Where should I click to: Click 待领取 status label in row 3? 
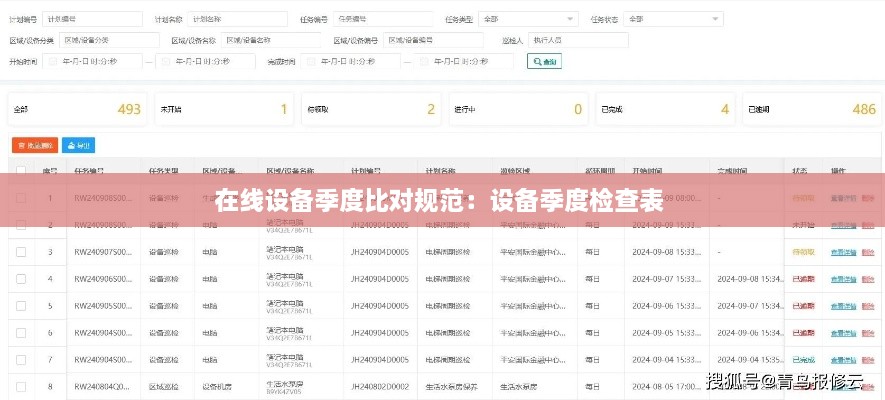point(804,252)
